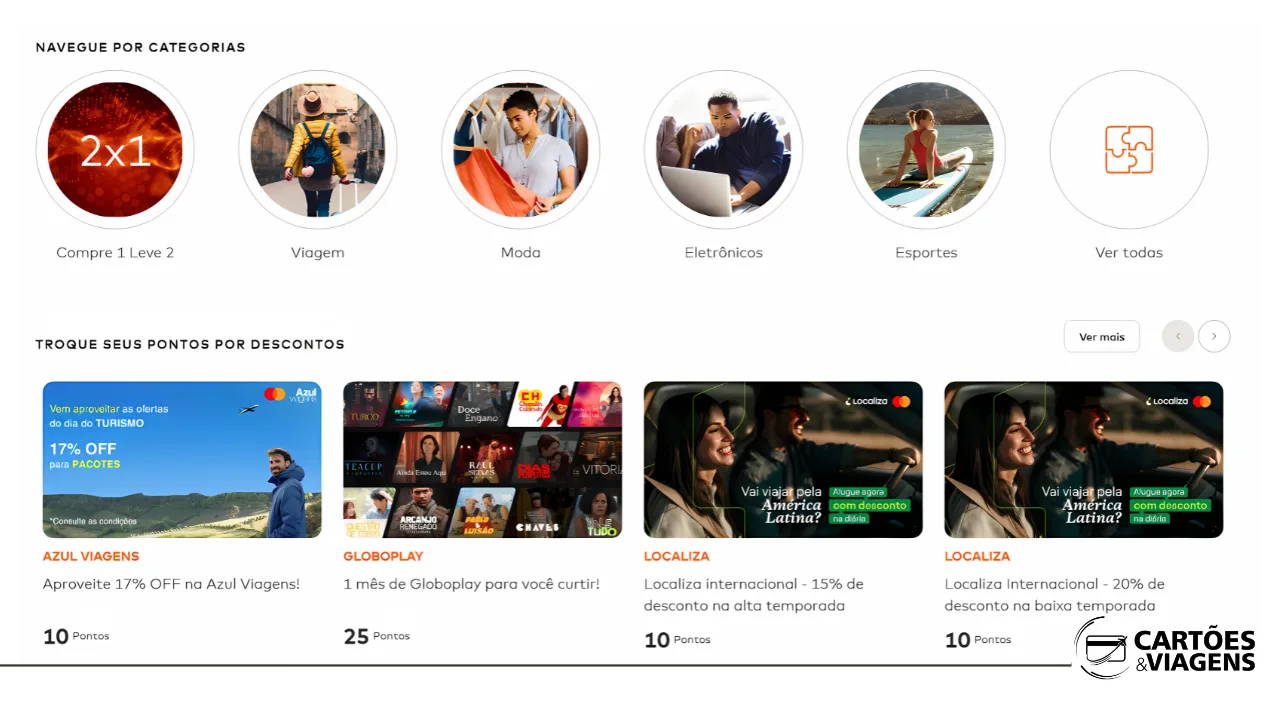Open the Azul Viagens 17% OFF banner
This screenshot has height=720, width=1280.
click(x=182, y=460)
